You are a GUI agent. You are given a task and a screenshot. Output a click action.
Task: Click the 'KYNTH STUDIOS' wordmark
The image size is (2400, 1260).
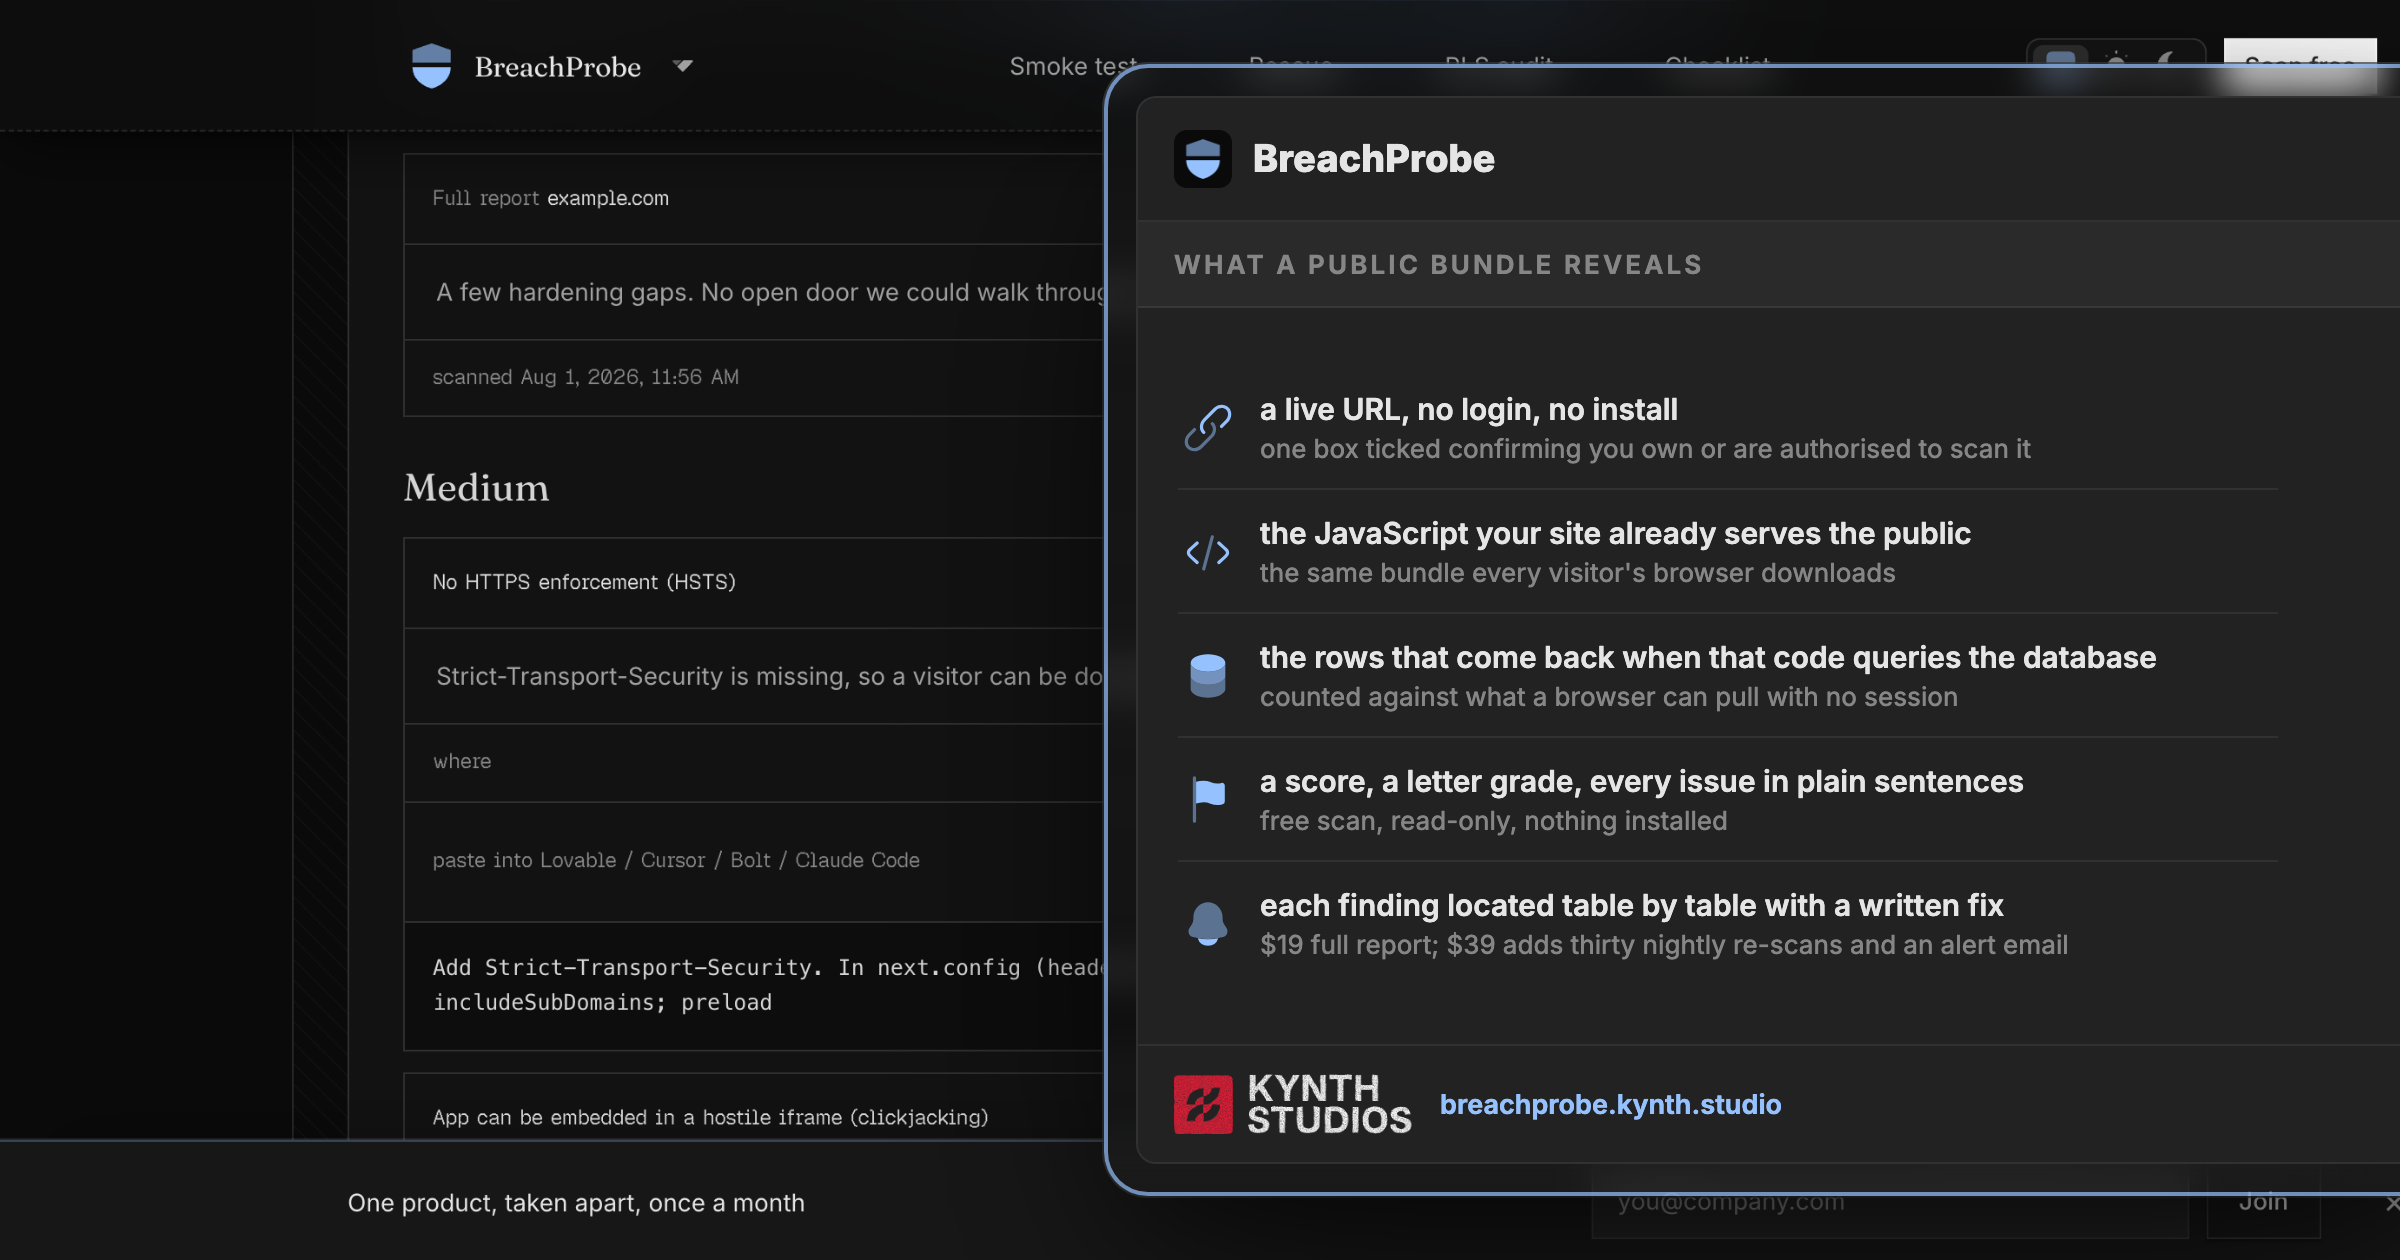pos(1329,1104)
